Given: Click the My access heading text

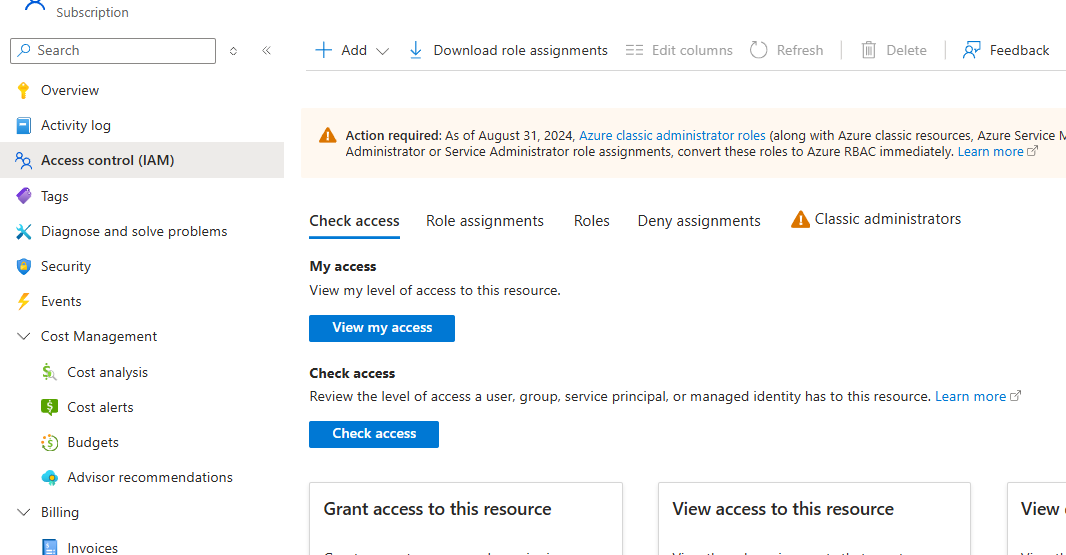Looking at the screenshot, I should point(343,267).
